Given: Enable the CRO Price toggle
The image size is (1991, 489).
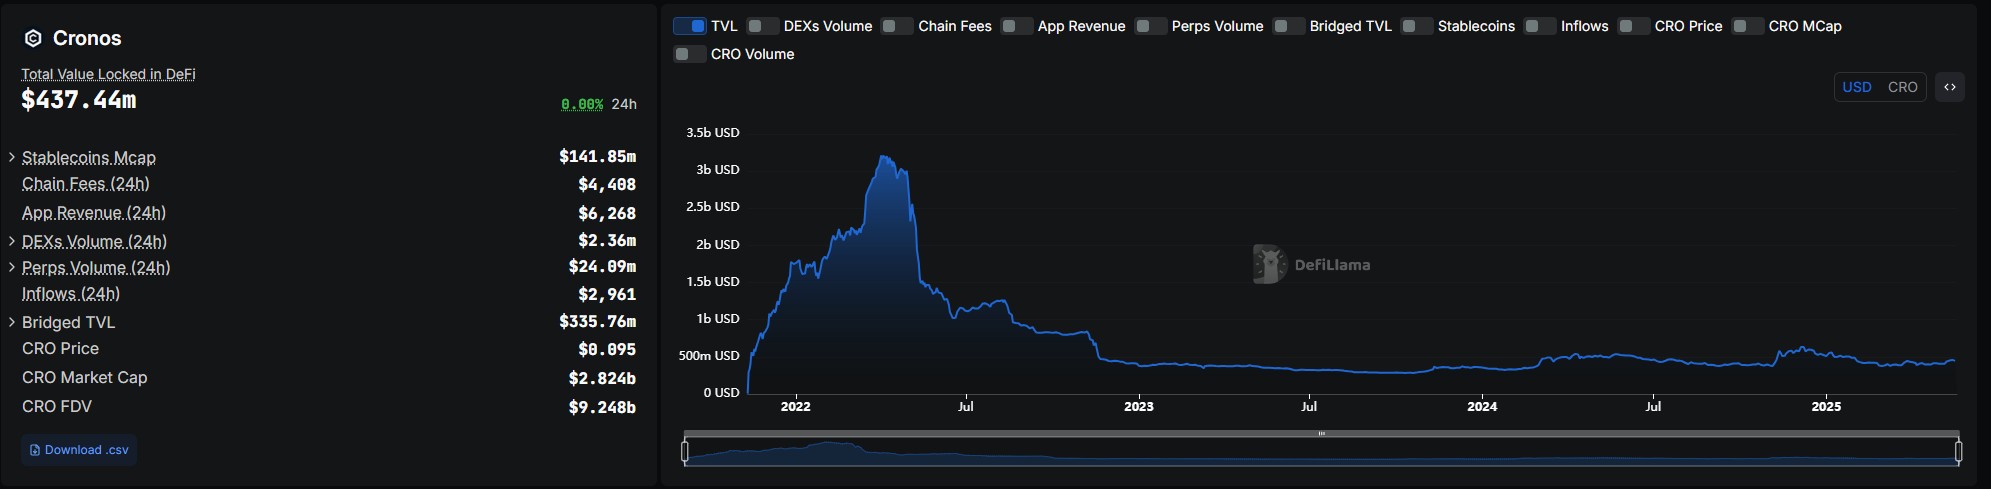Looking at the screenshot, I should click(x=1634, y=26).
